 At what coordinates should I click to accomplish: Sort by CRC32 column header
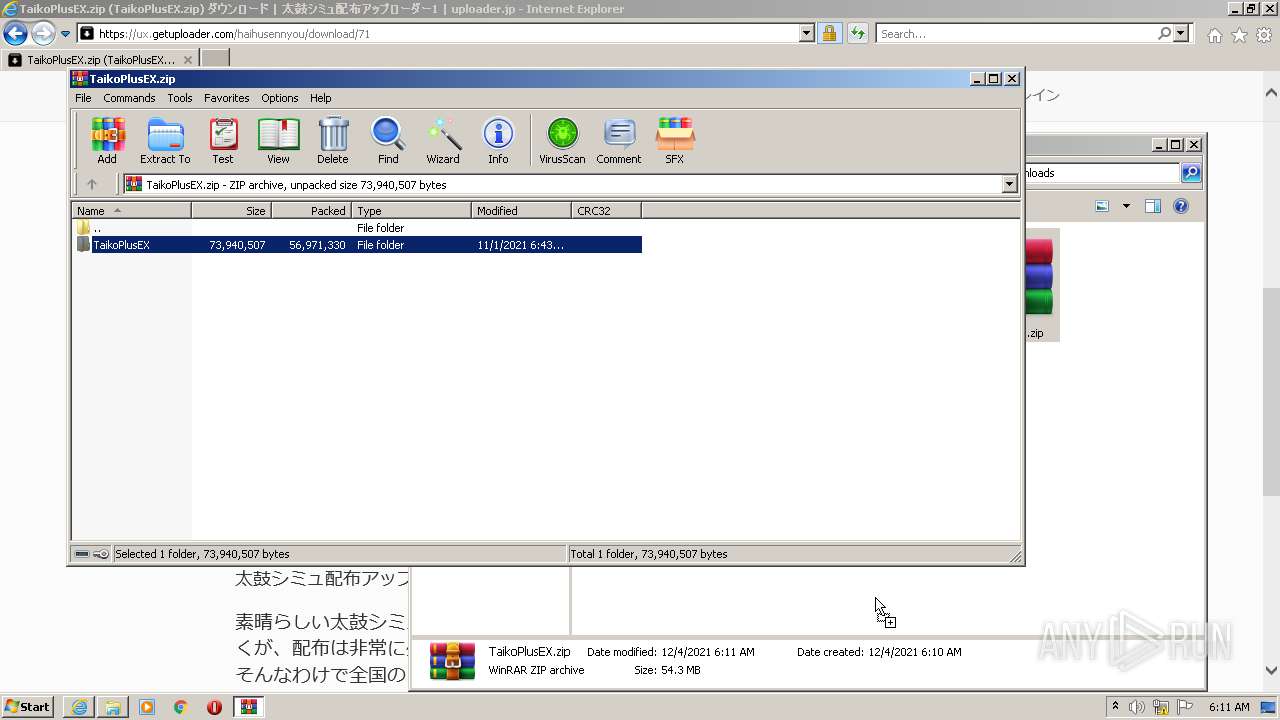tap(607, 211)
